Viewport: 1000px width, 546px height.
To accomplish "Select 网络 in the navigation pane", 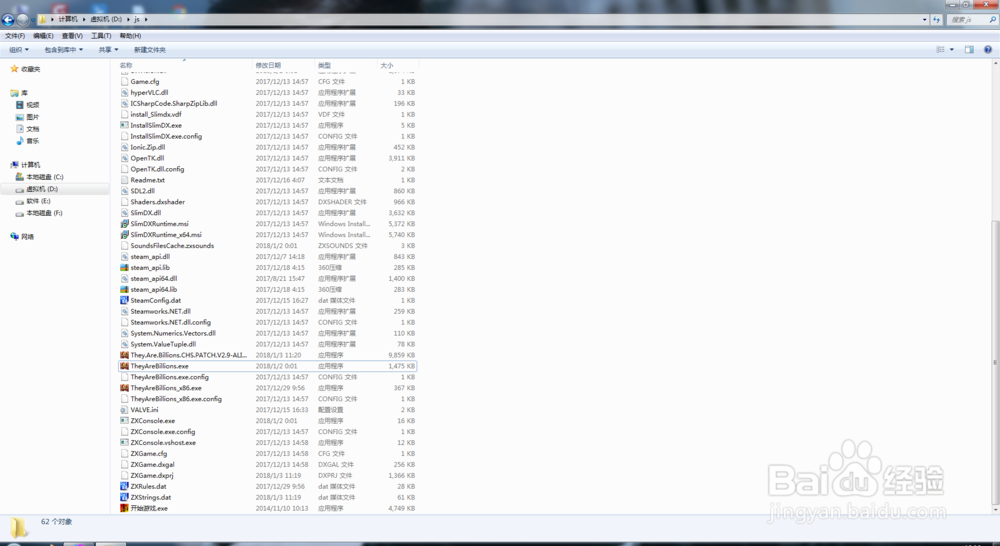I will [x=27, y=237].
